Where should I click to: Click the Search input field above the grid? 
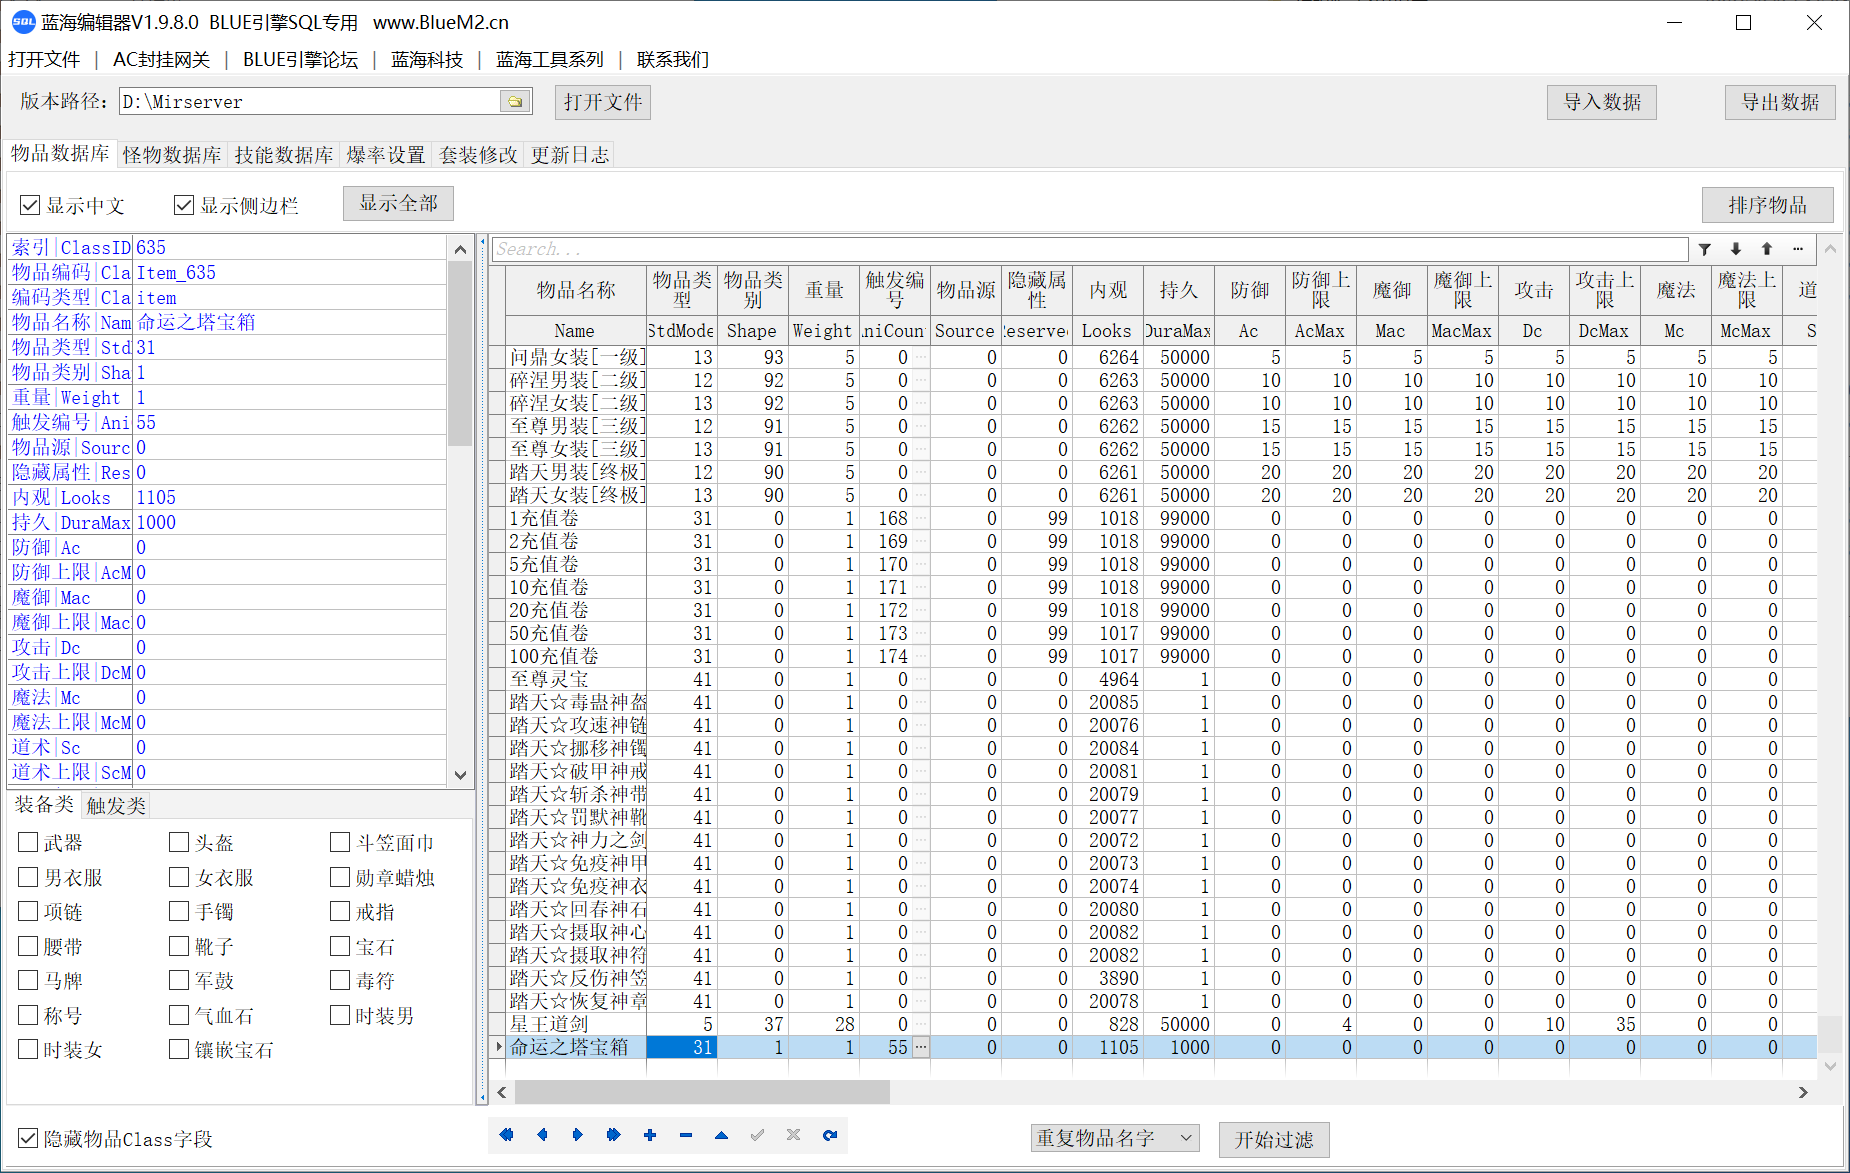1090,249
